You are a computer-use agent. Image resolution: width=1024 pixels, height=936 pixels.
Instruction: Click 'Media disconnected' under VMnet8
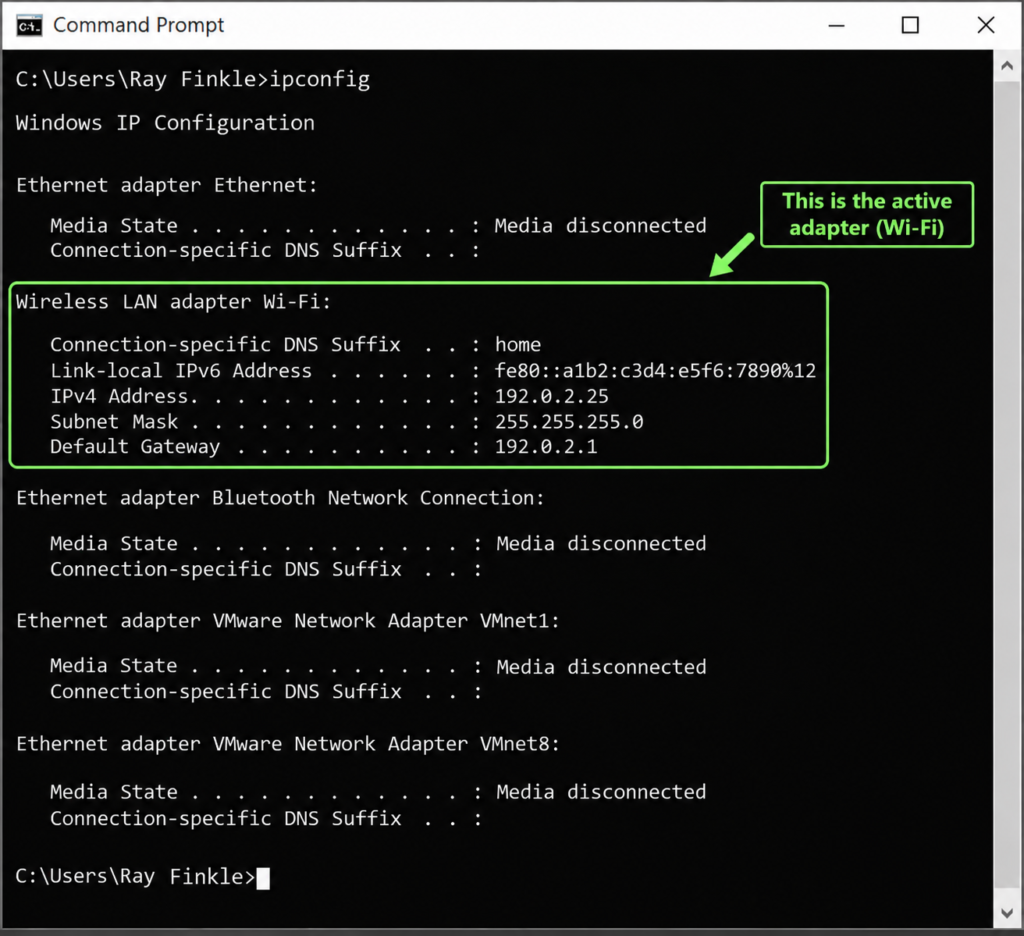(601, 792)
